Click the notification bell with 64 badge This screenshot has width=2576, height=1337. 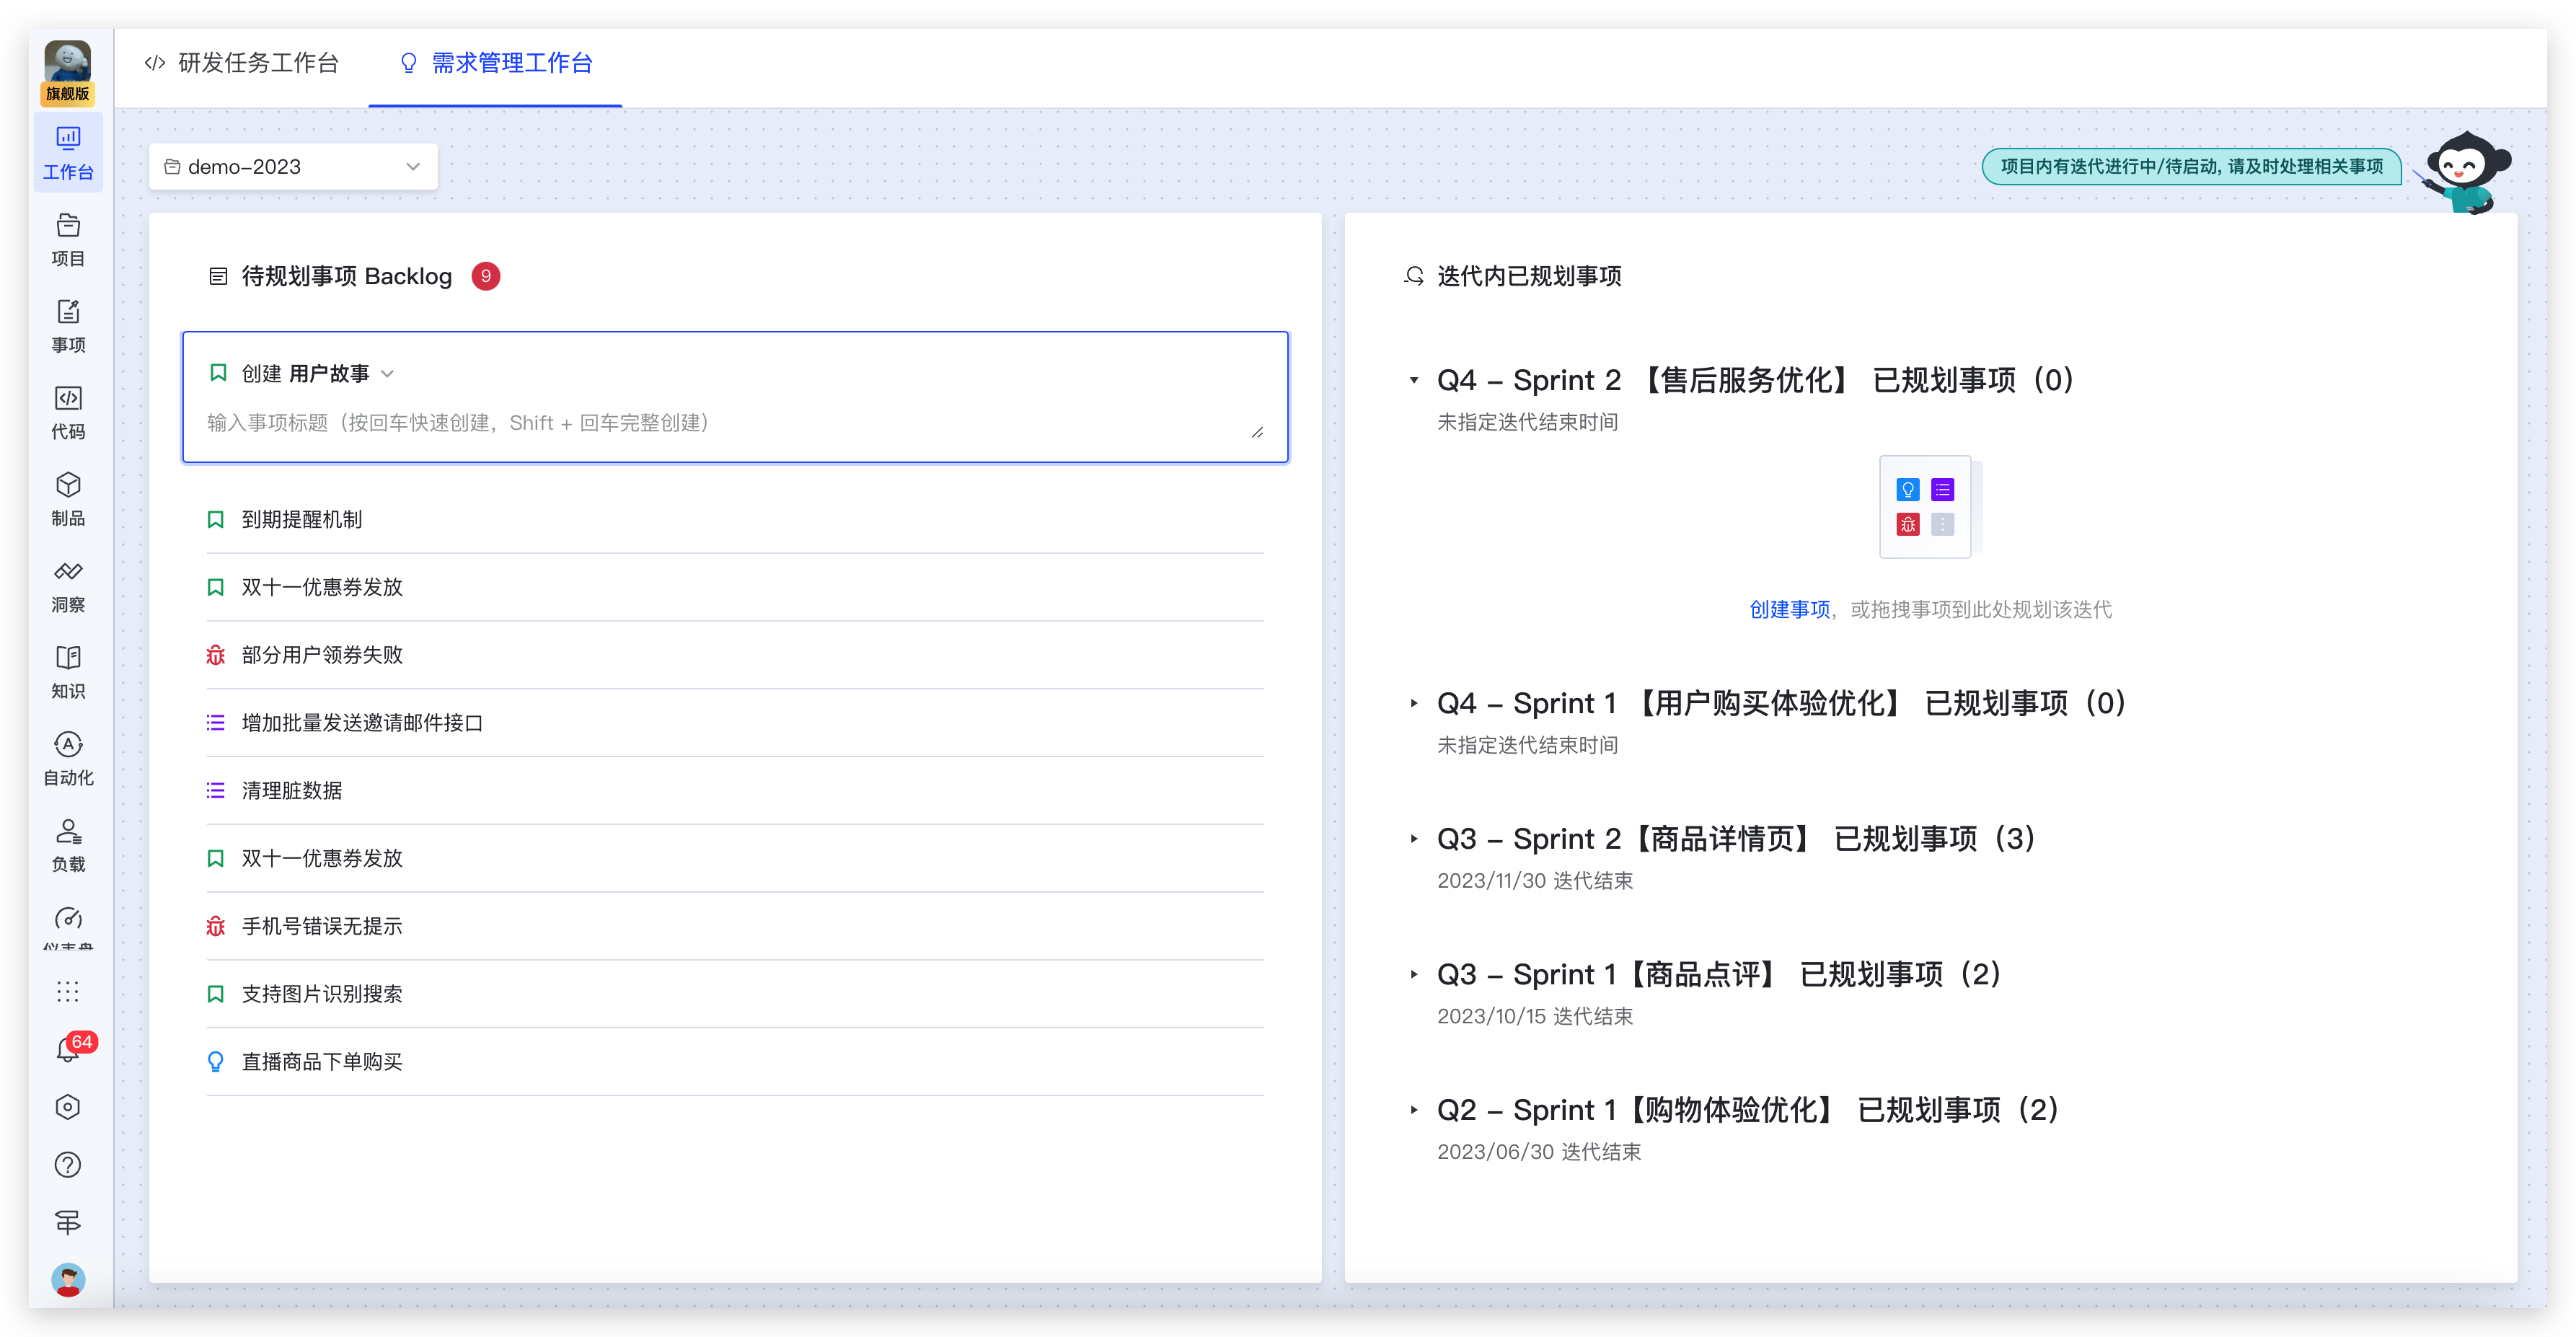tap(68, 1050)
